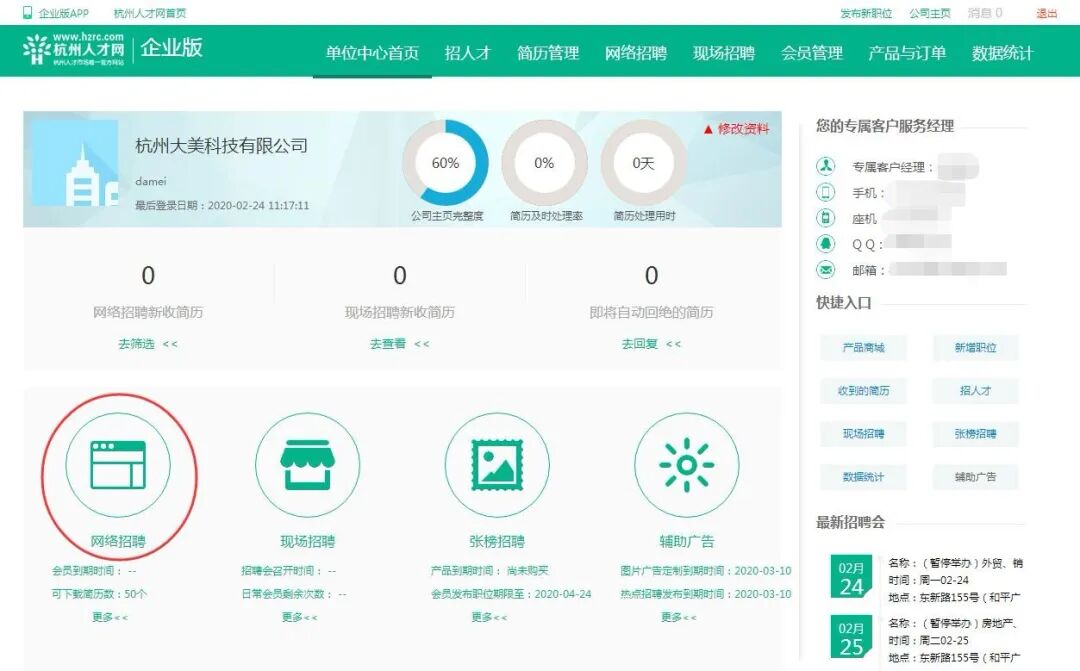The width and height of the screenshot is (1080, 671).
Task: Open the 简历管理 navigation menu
Action: point(548,53)
